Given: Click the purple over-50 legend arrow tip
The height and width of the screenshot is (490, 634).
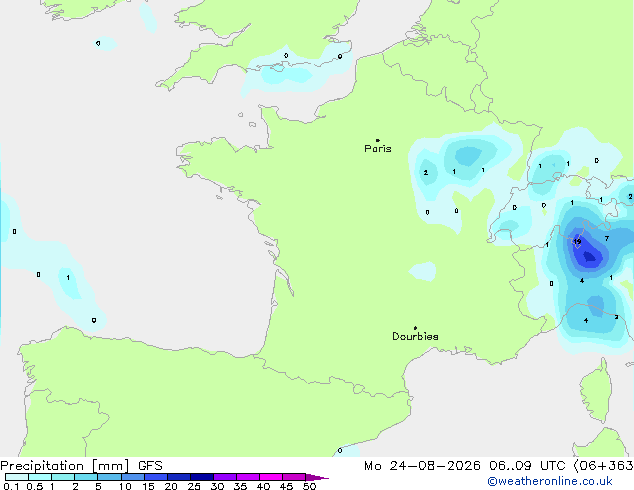Looking at the screenshot, I should (x=317, y=477).
